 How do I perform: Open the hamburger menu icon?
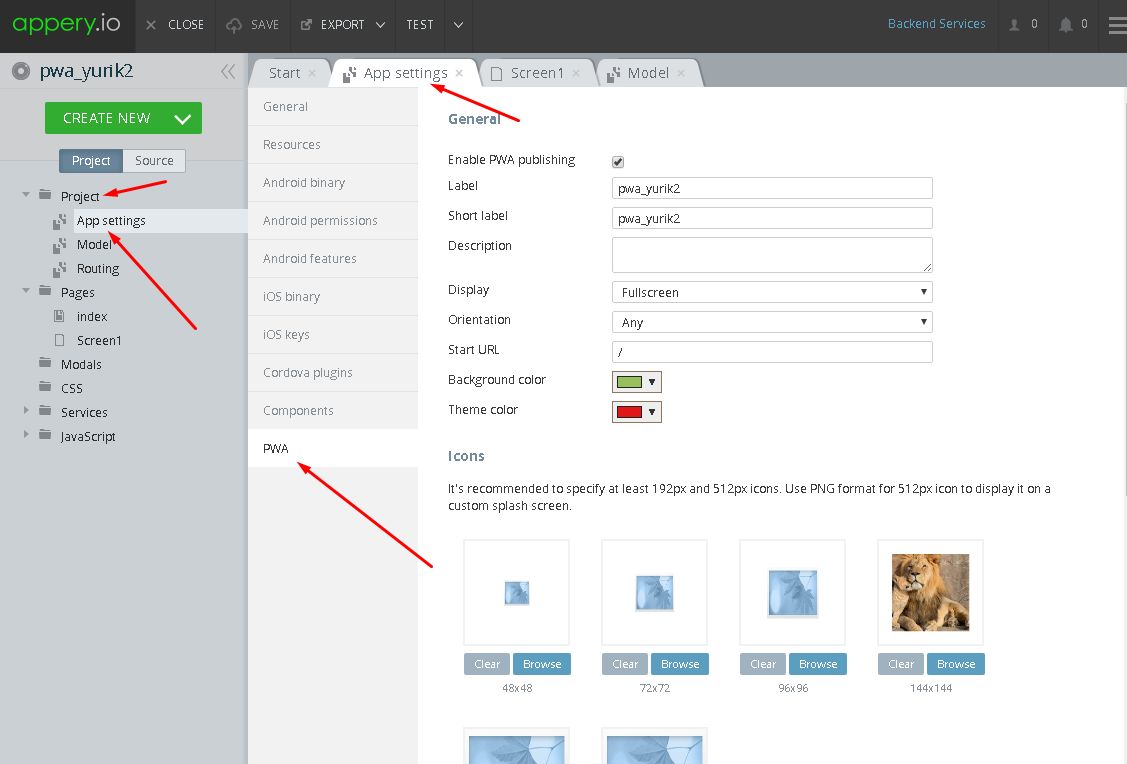pos(1118,26)
